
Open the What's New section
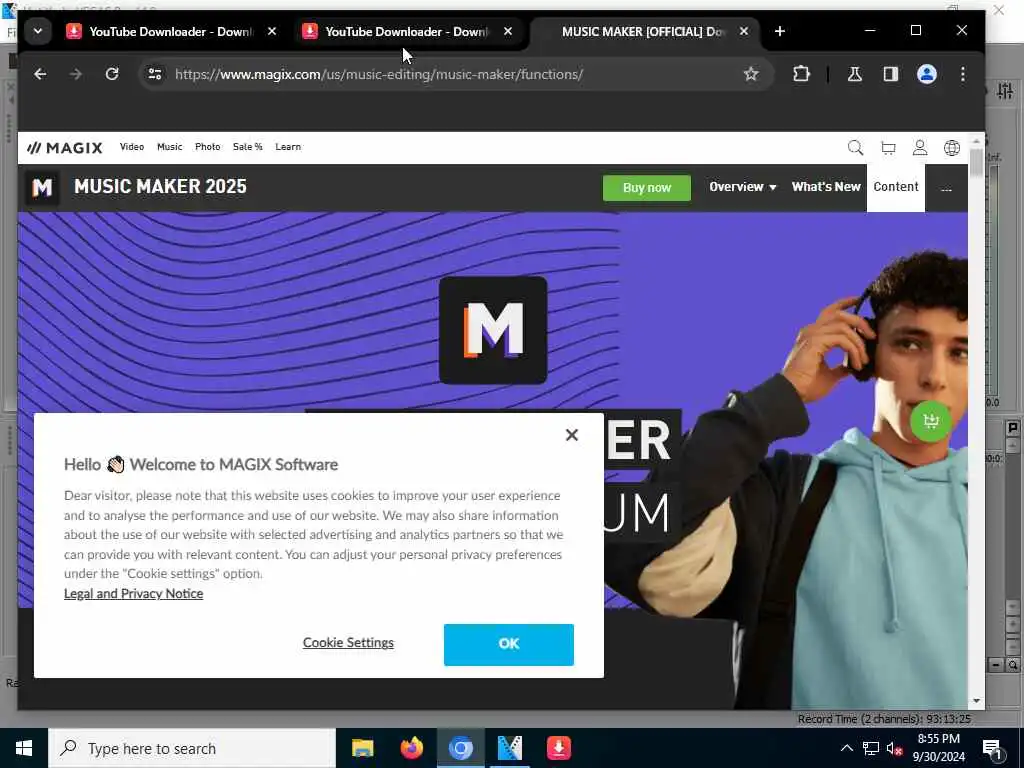826,187
